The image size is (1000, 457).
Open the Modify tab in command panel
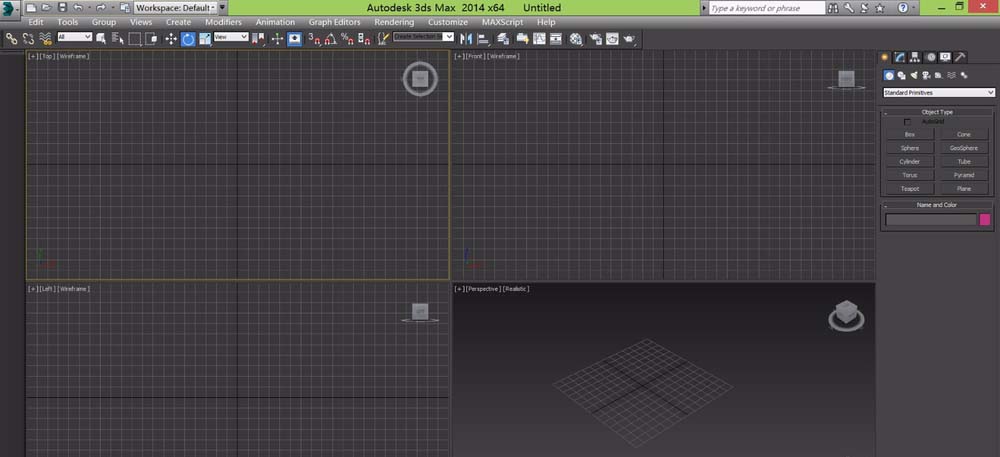coord(900,57)
